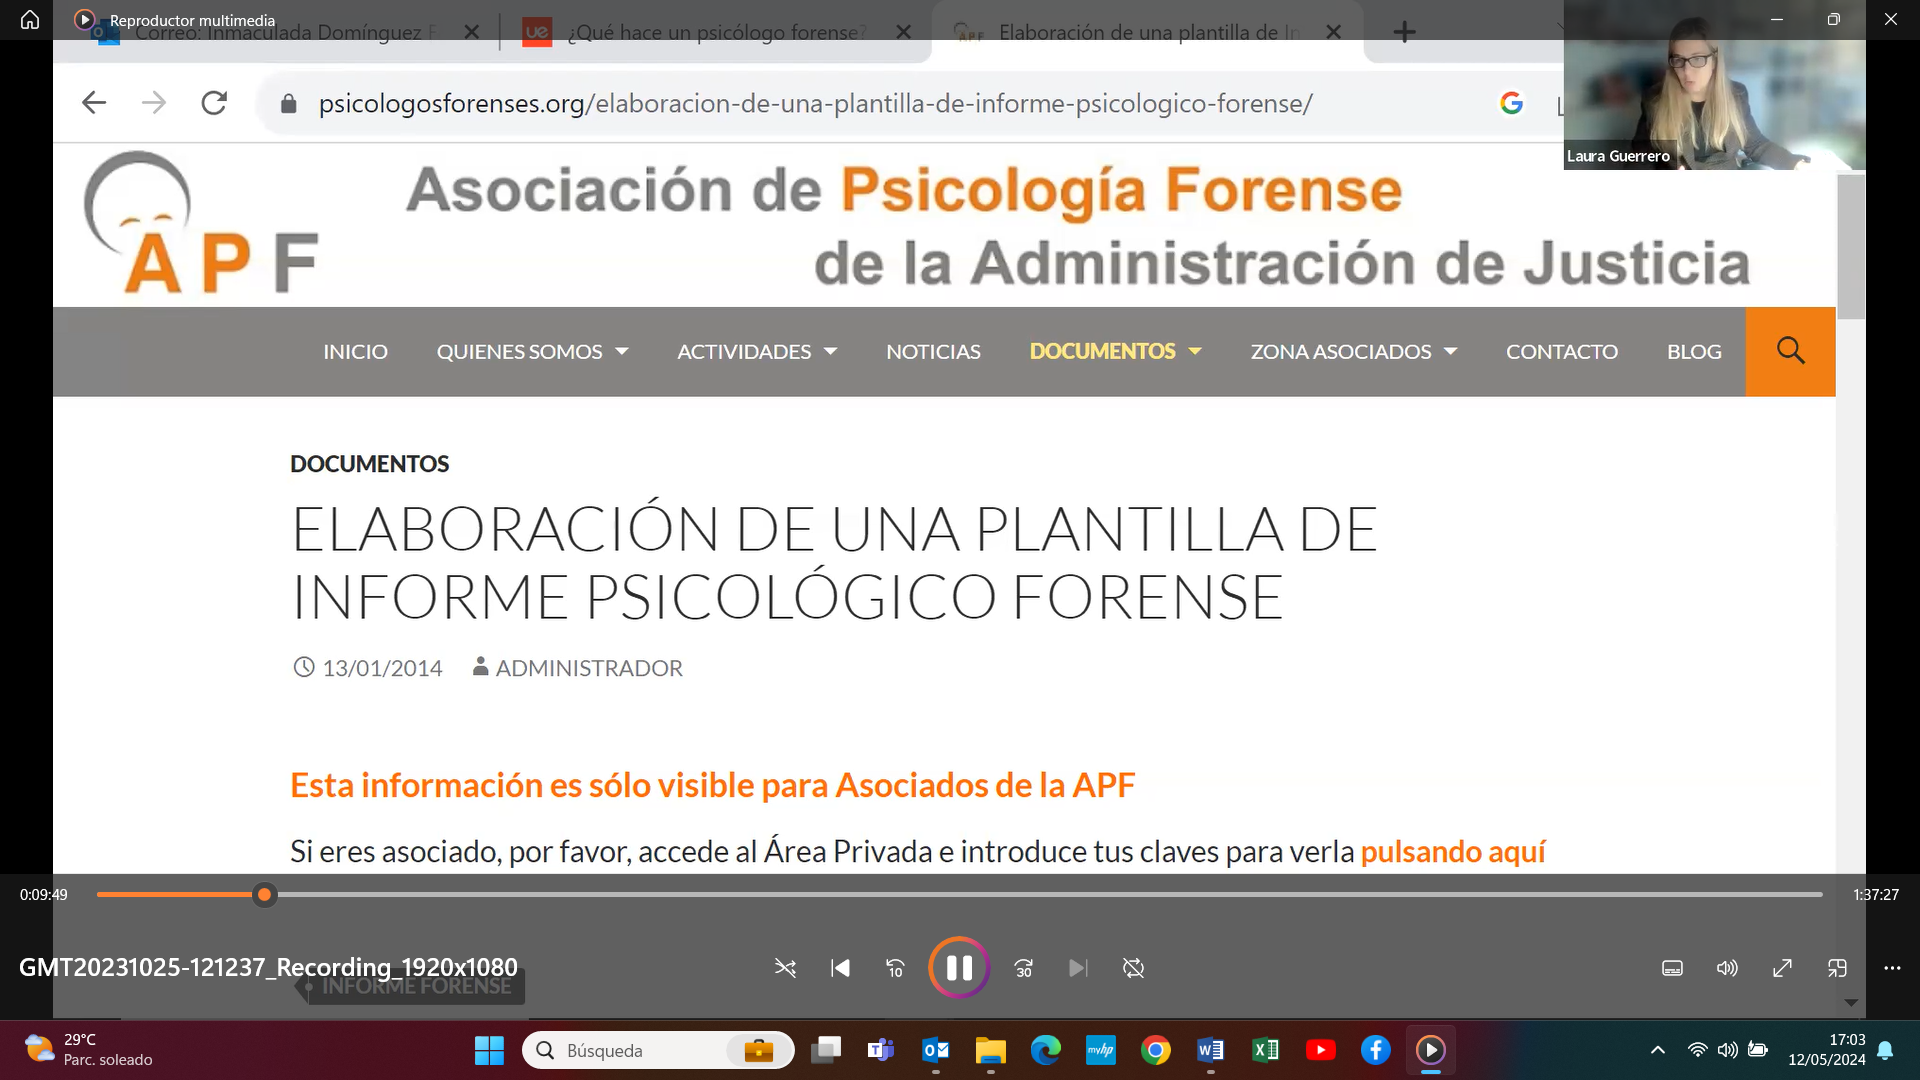Open volume control
1920x1080 pixels.
(1727, 968)
